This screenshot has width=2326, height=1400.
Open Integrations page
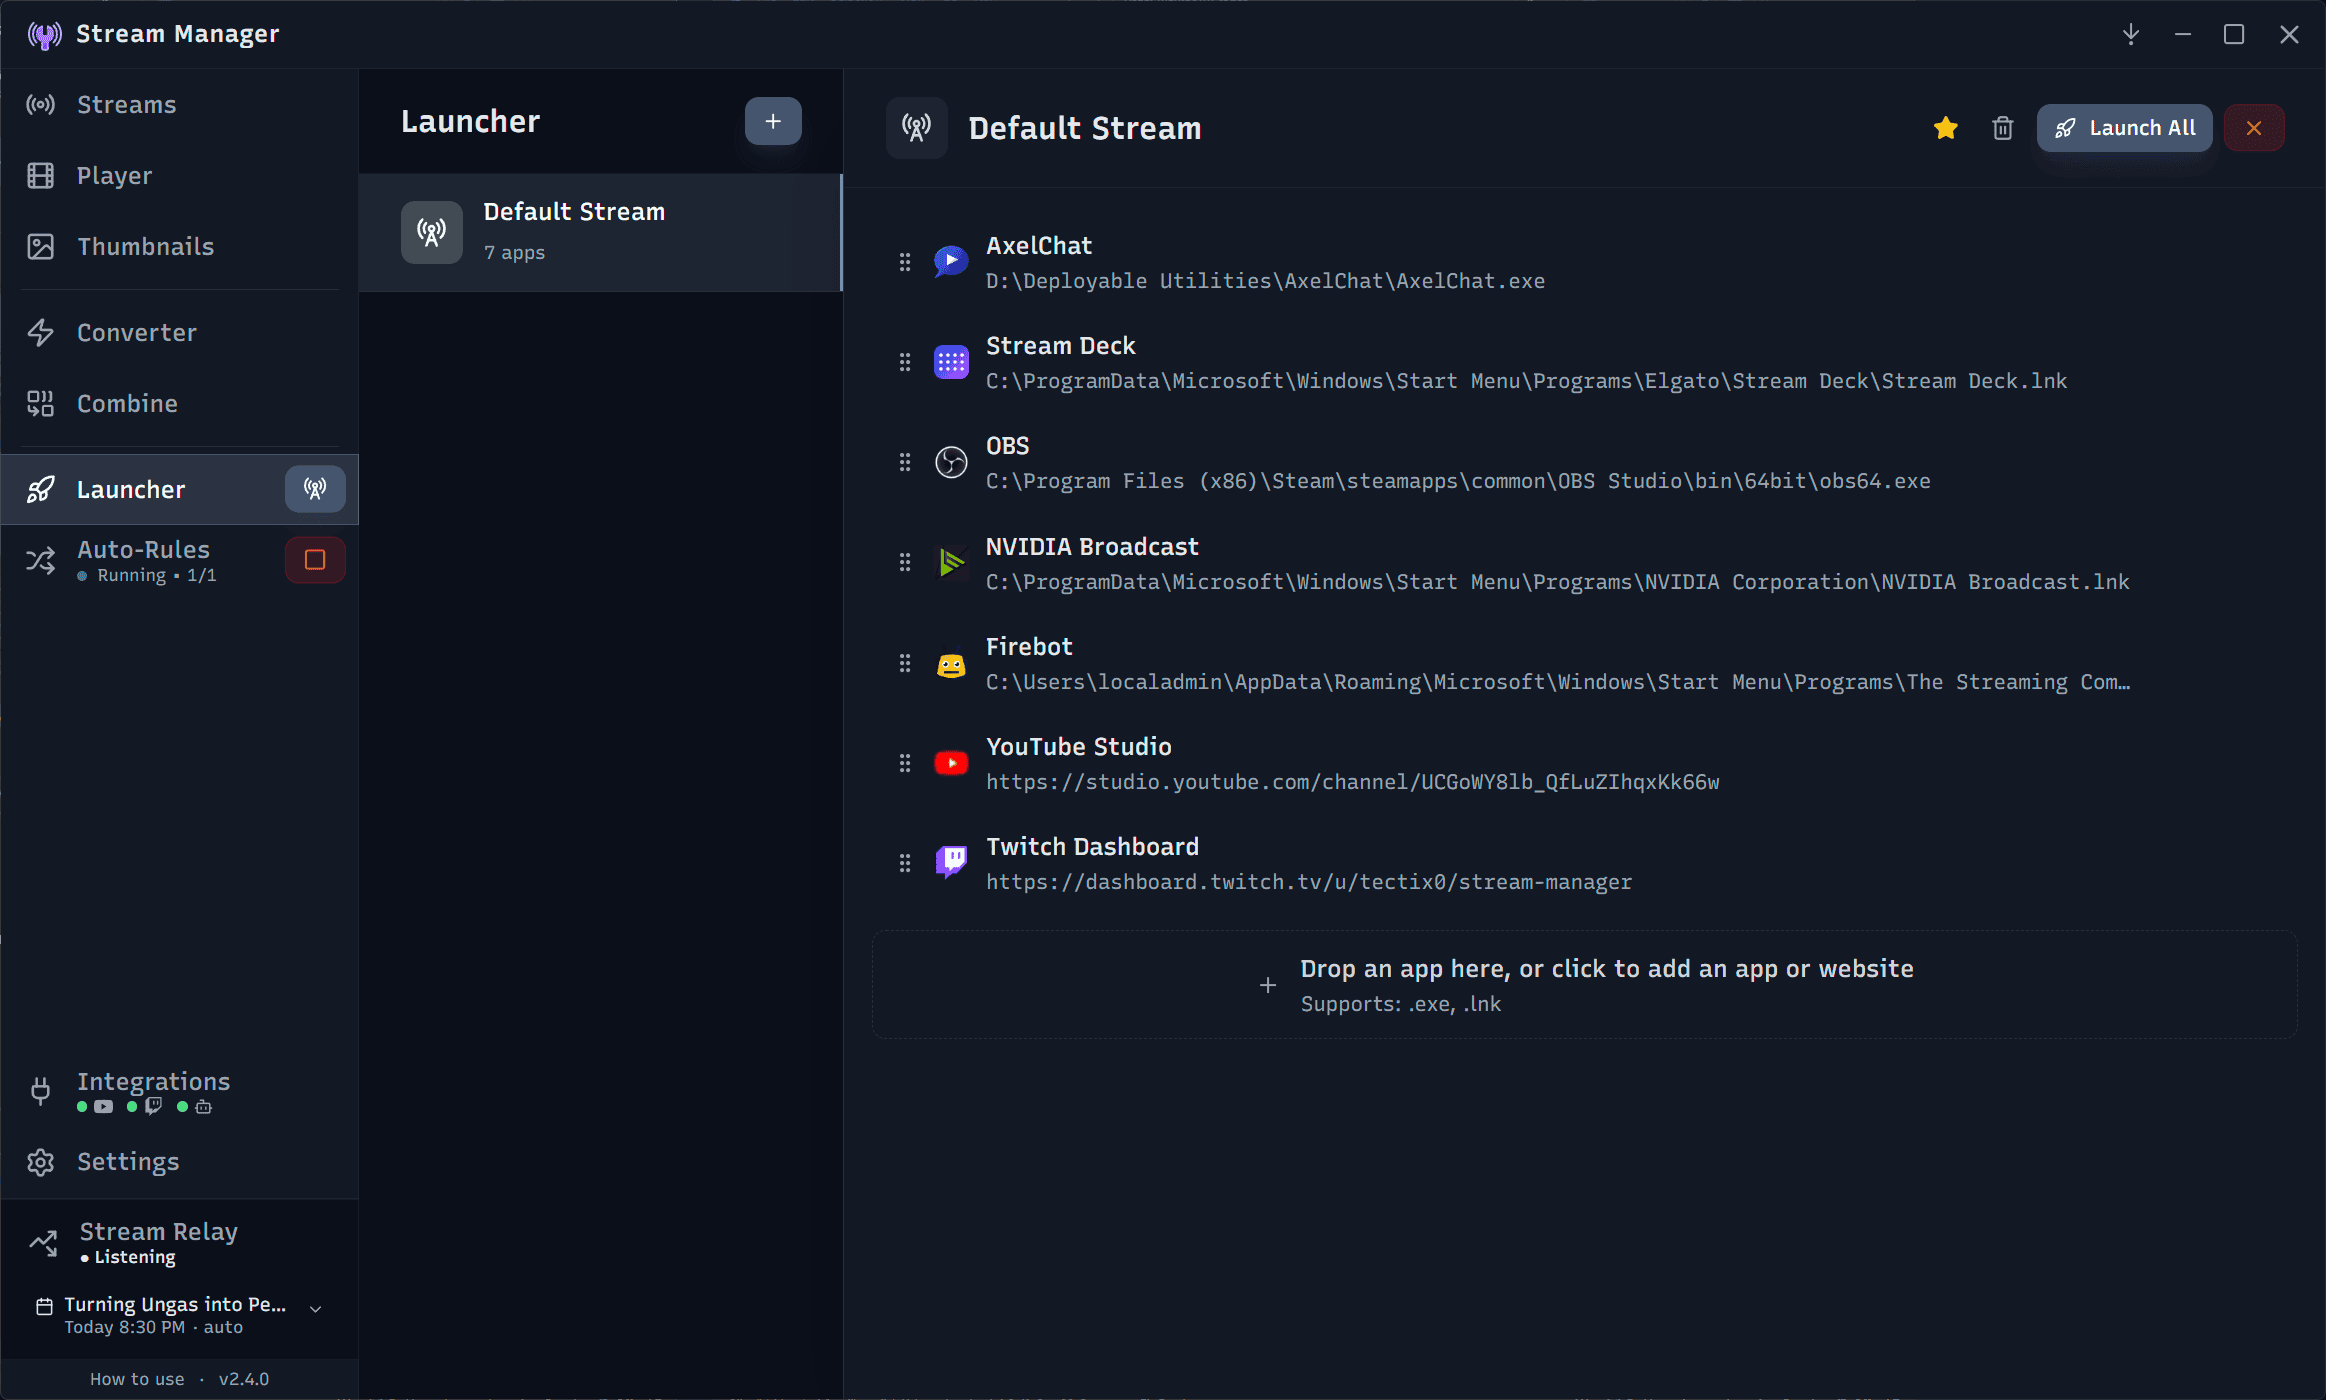tap(179, 1091)
